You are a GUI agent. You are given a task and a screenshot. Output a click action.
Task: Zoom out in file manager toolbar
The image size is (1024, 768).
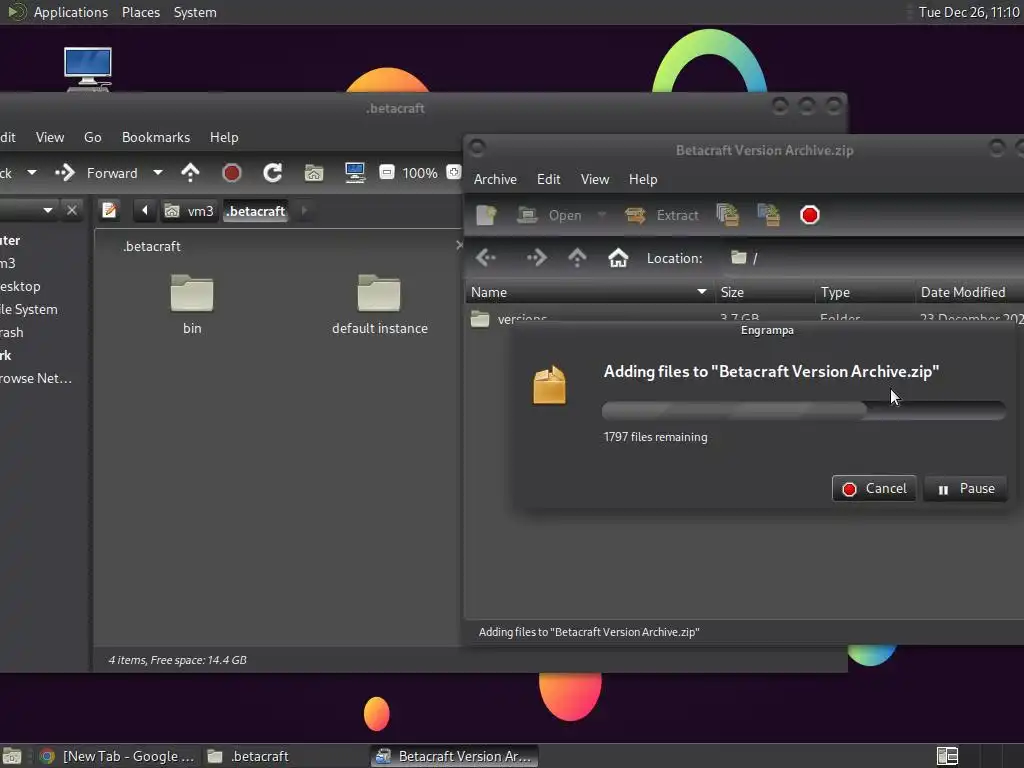click(387, 172)
